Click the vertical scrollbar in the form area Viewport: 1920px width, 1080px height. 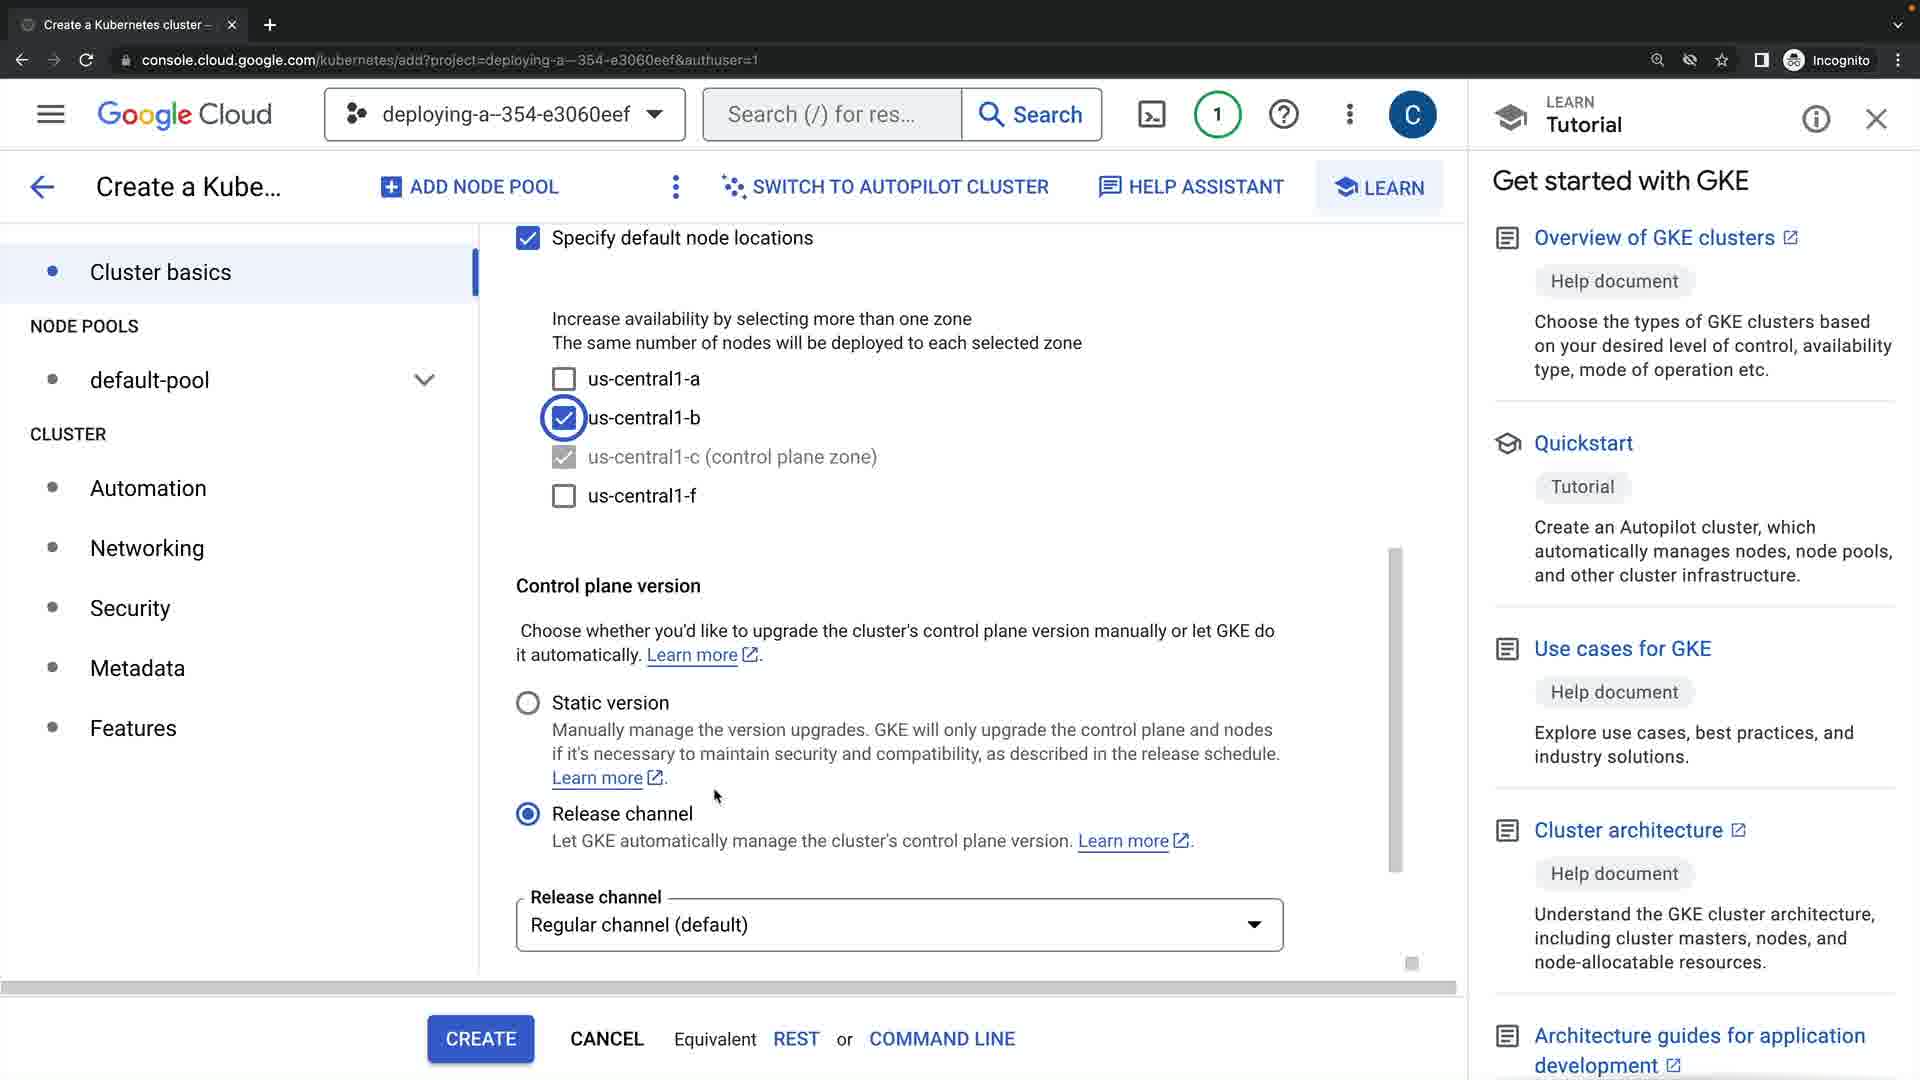pos(1395,710)
